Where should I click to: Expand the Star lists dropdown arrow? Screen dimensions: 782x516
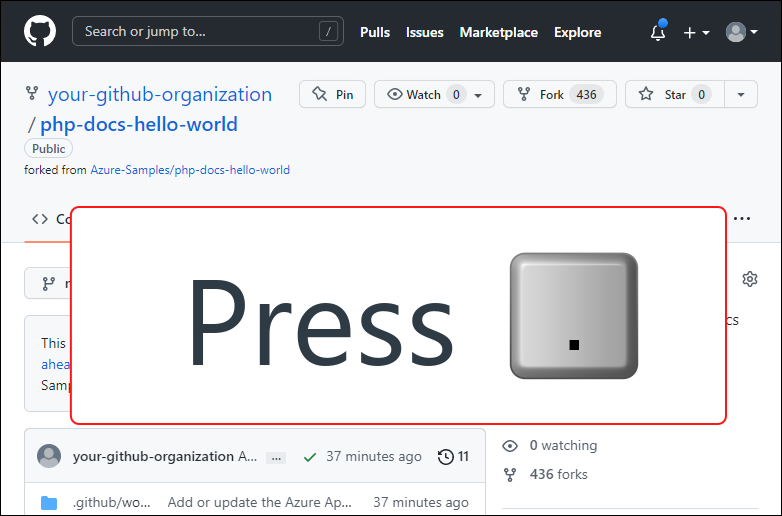[741, 94]
